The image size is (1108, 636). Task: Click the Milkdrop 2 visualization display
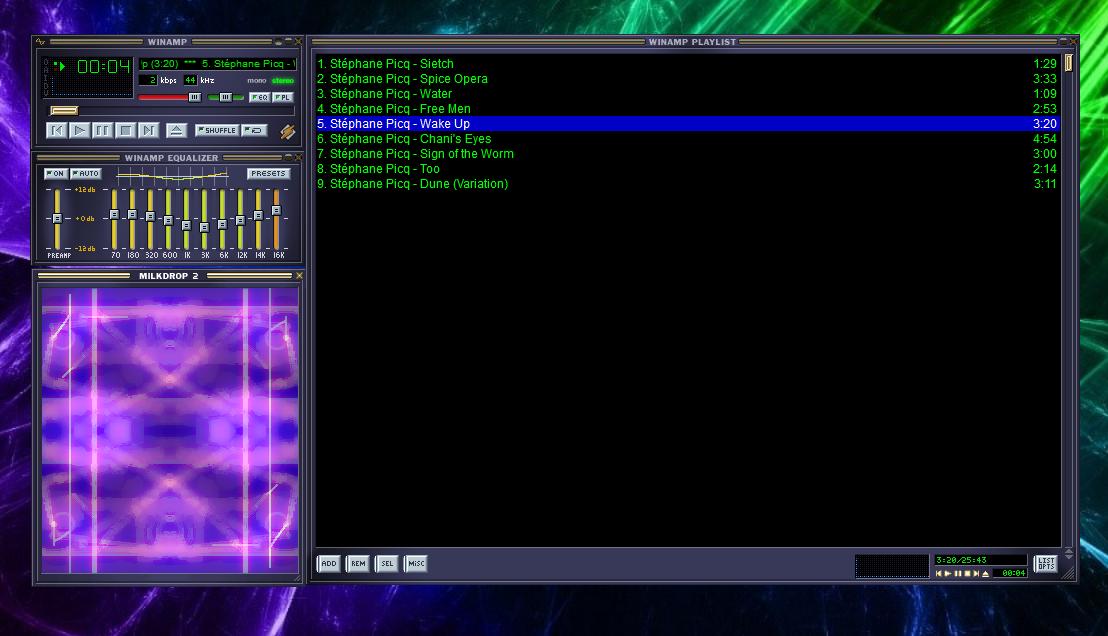170,430
